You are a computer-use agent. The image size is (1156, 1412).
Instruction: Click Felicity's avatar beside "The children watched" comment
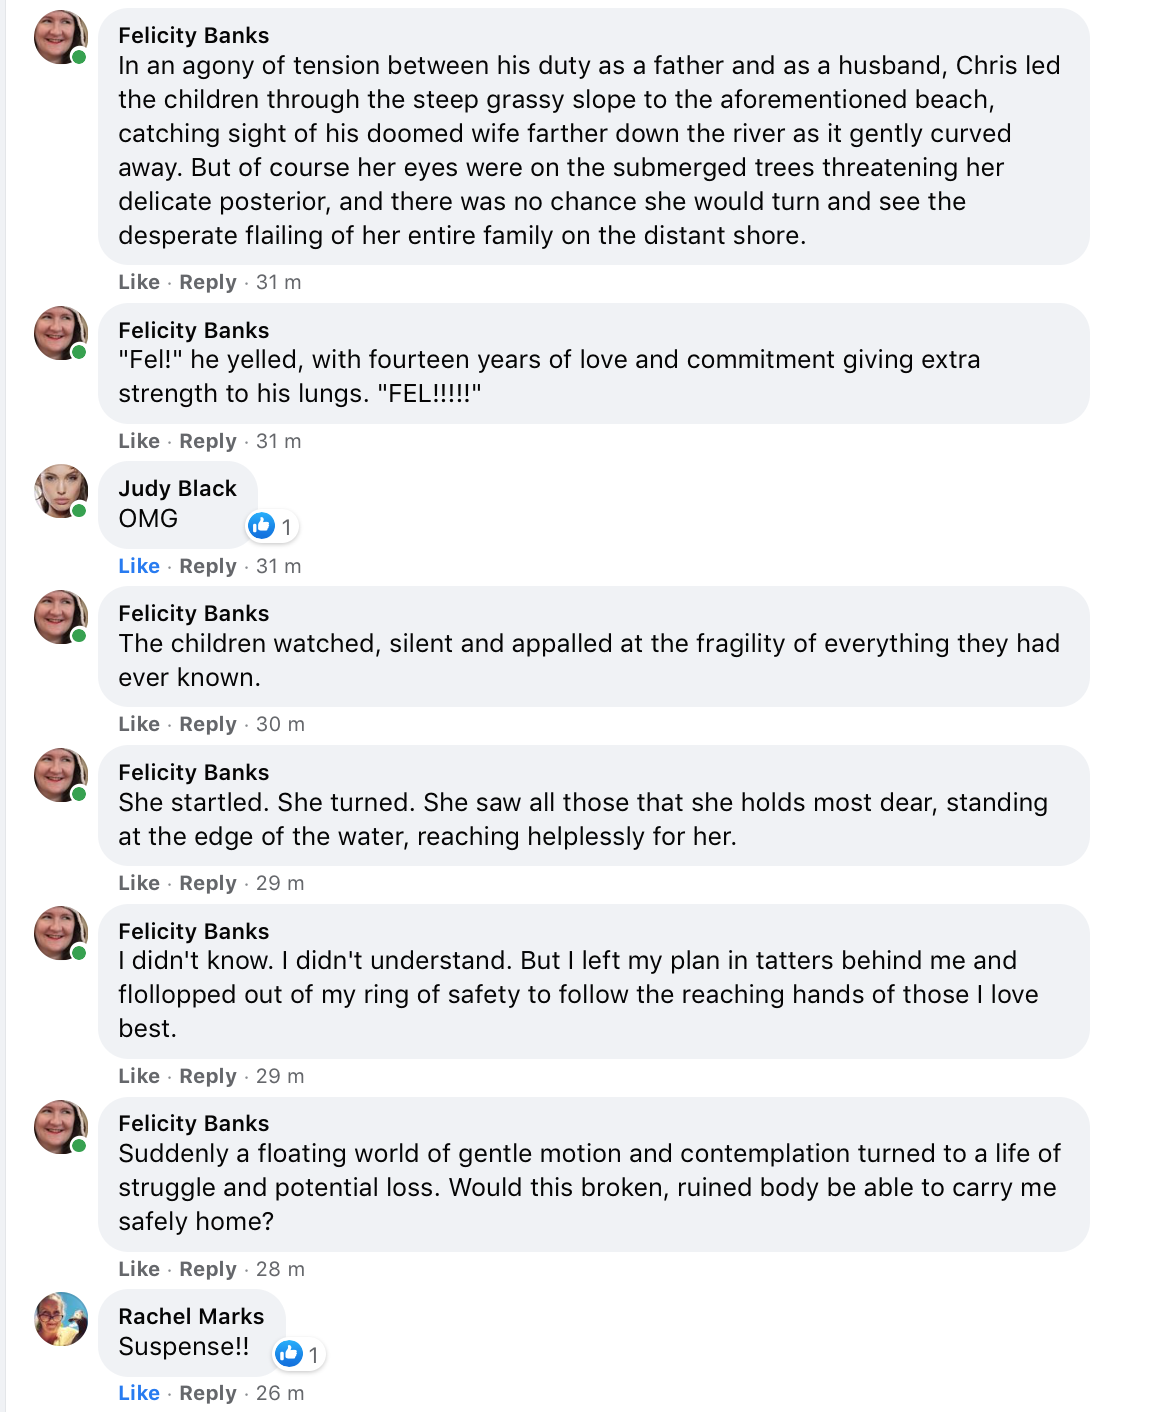pyautogui.click(x=61, y=616)
